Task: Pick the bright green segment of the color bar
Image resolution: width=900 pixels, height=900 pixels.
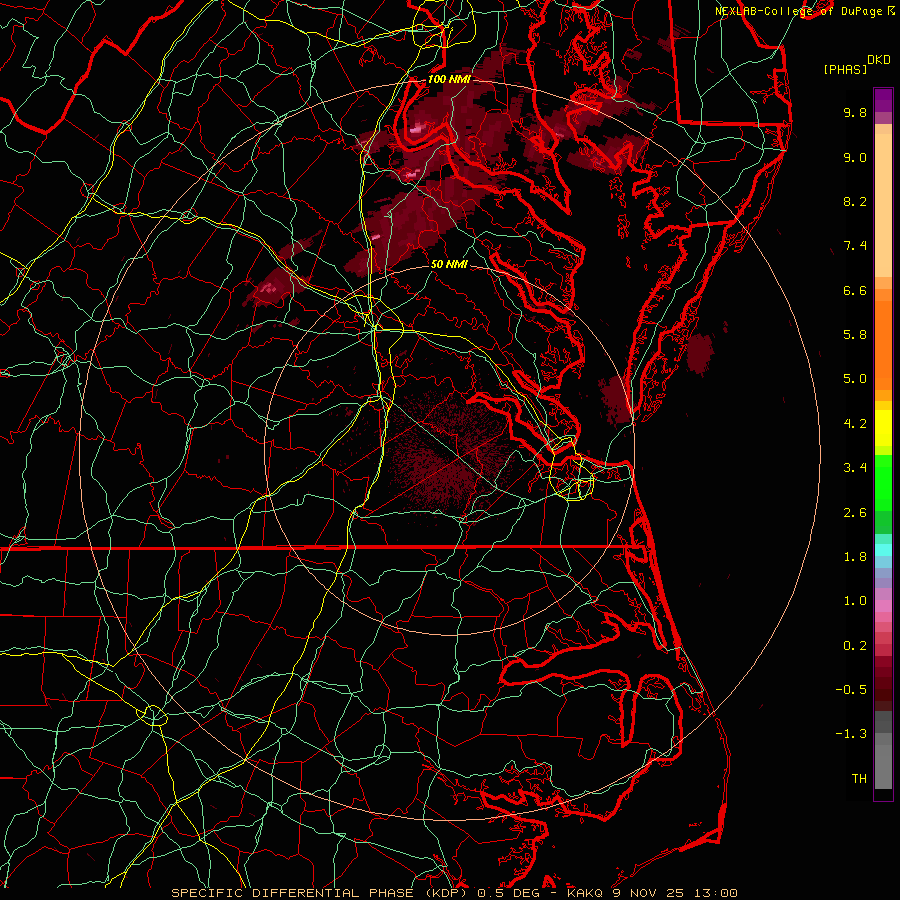Action: point(883,482)
